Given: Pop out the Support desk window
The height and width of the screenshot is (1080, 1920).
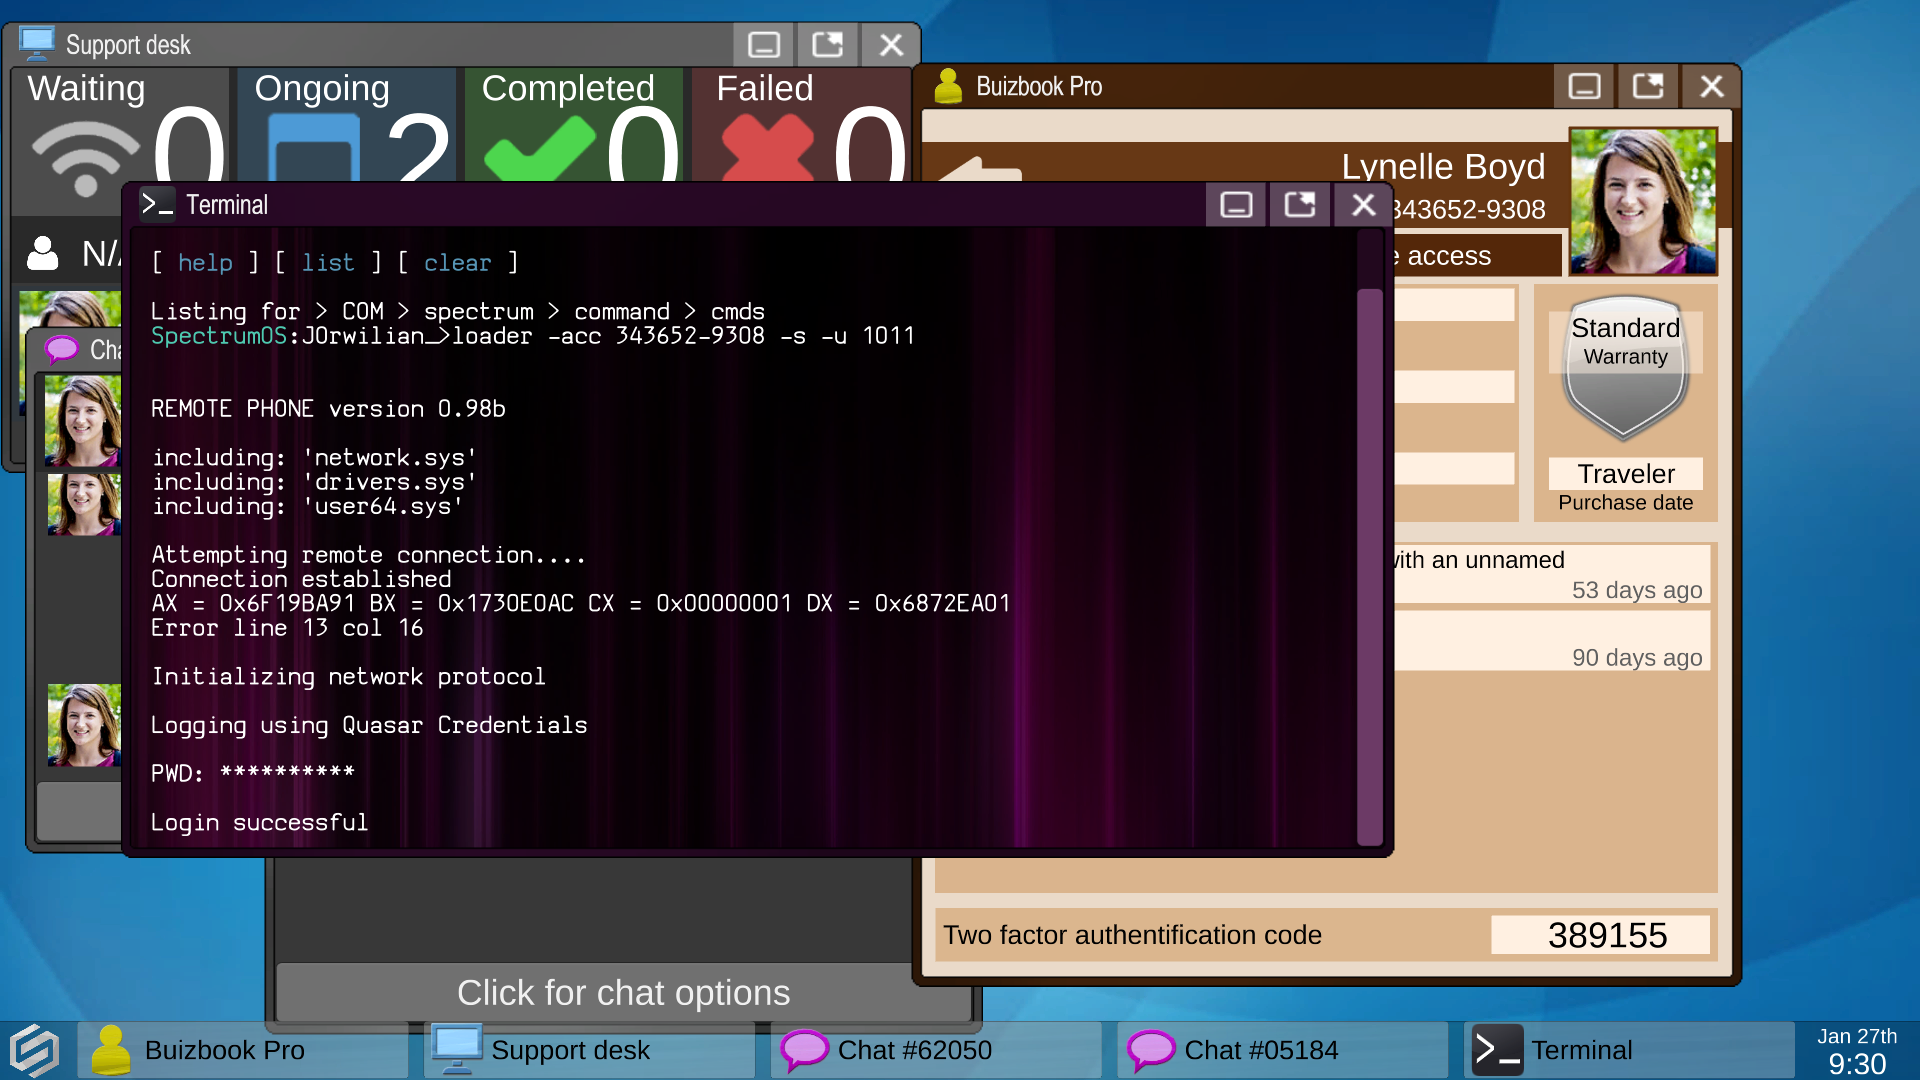Looking at the screenshot, I should (x=827, y=45).
